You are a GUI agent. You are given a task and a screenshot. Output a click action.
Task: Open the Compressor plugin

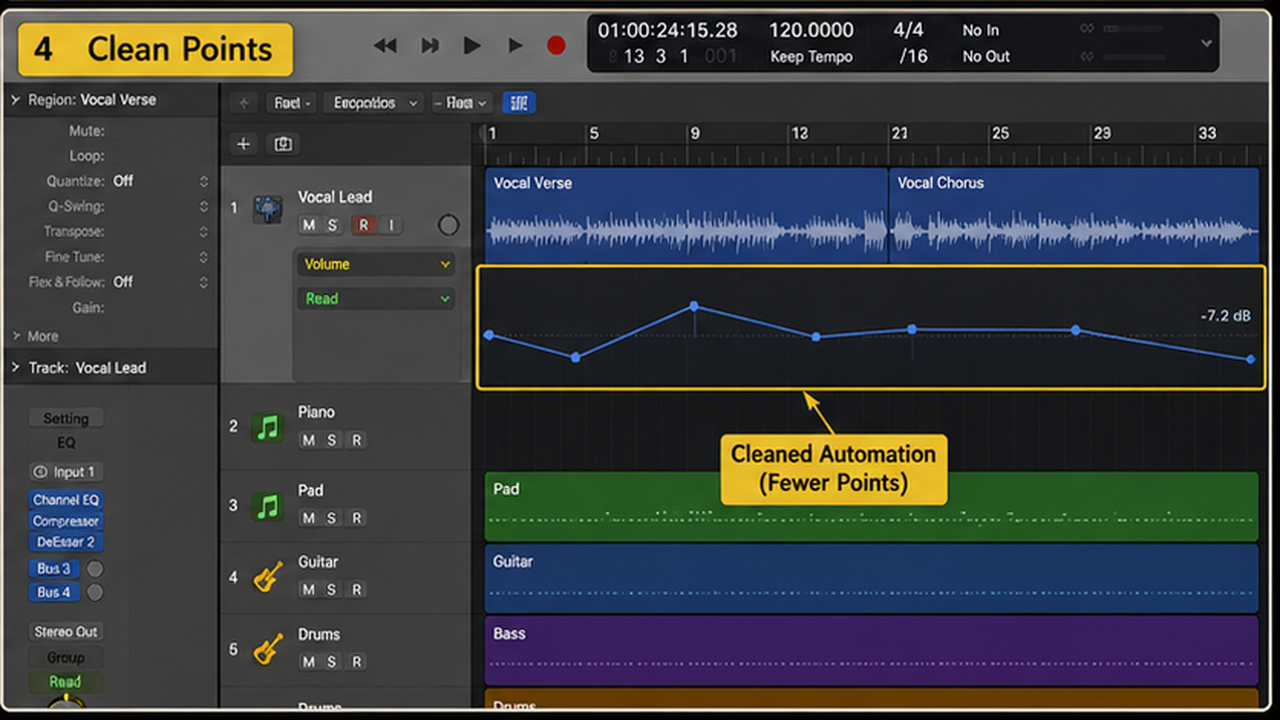click(66, 521)
